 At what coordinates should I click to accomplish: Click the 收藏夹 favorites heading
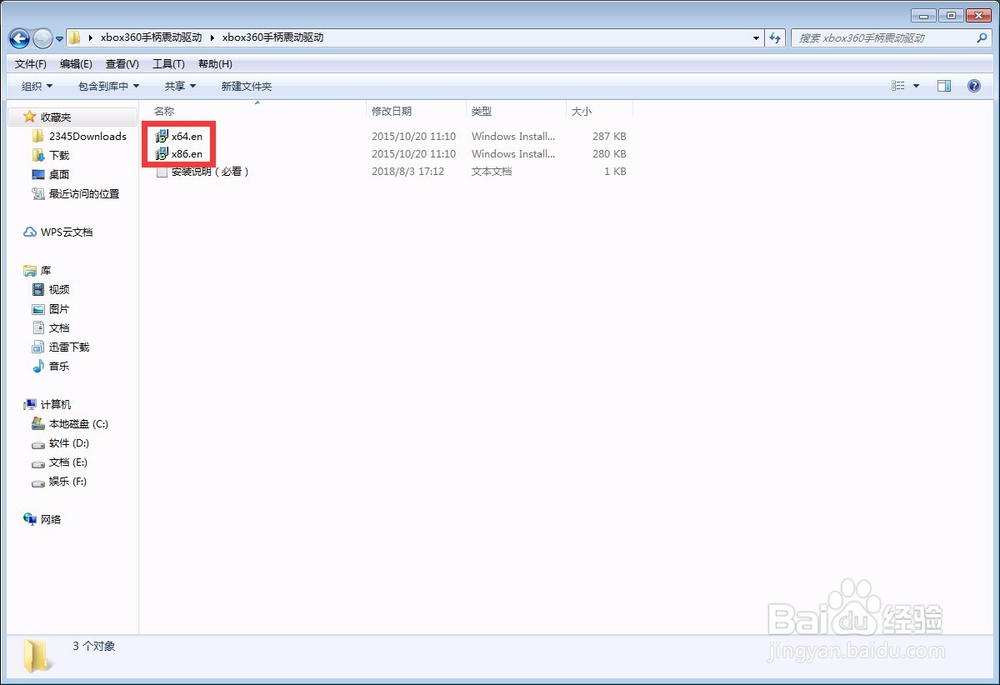[55, 117]
